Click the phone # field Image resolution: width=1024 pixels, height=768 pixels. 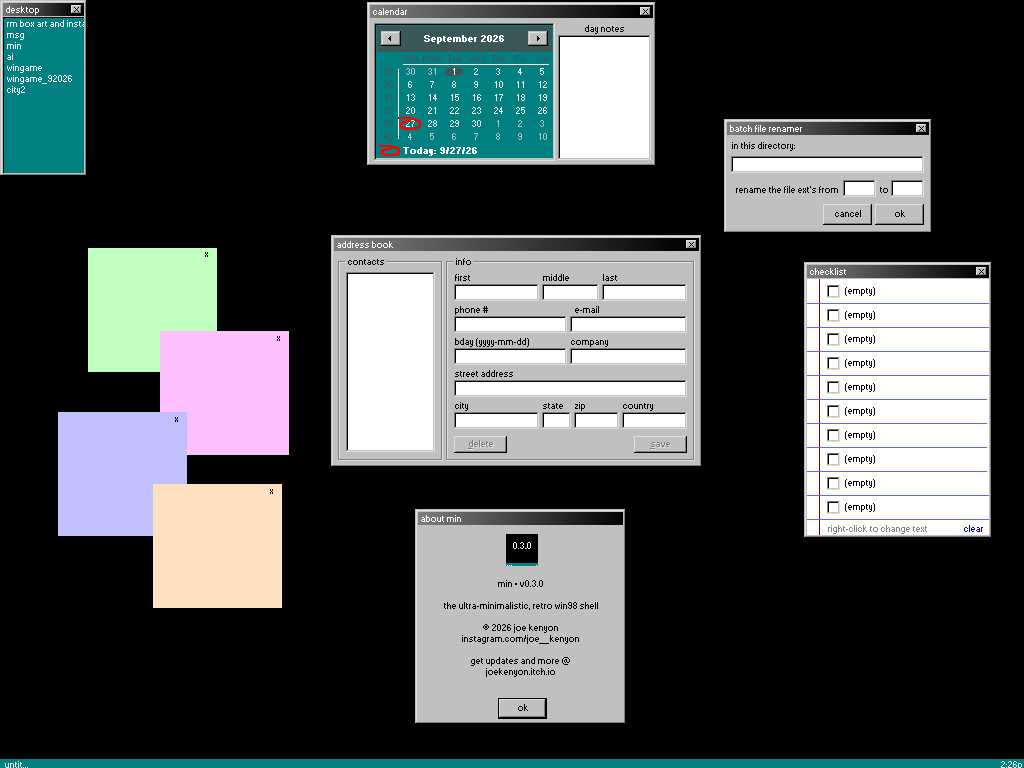coord(510,324)
